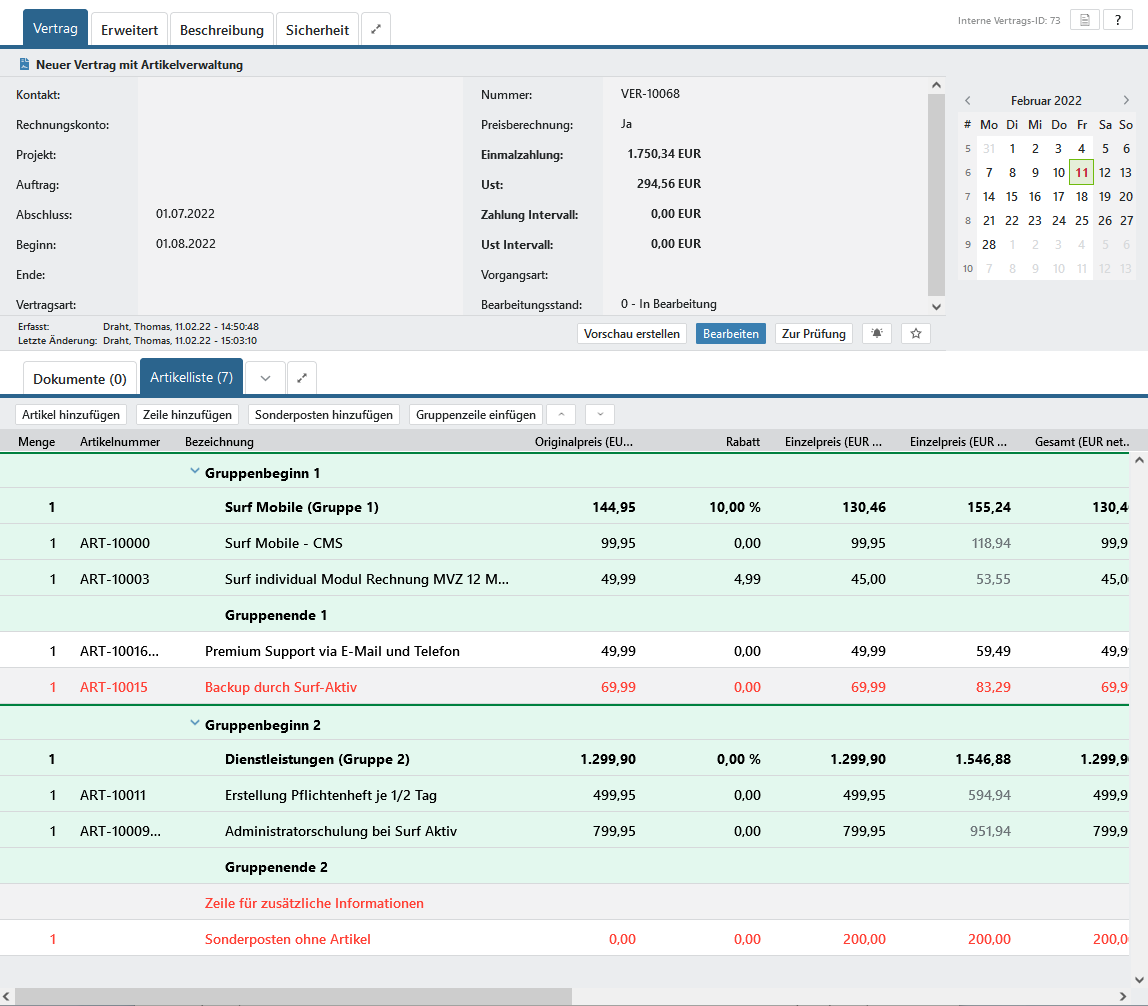Click Sonderposten hinzufügen button
This screenshot has height=1006, width=1148.
click(324, 415)
